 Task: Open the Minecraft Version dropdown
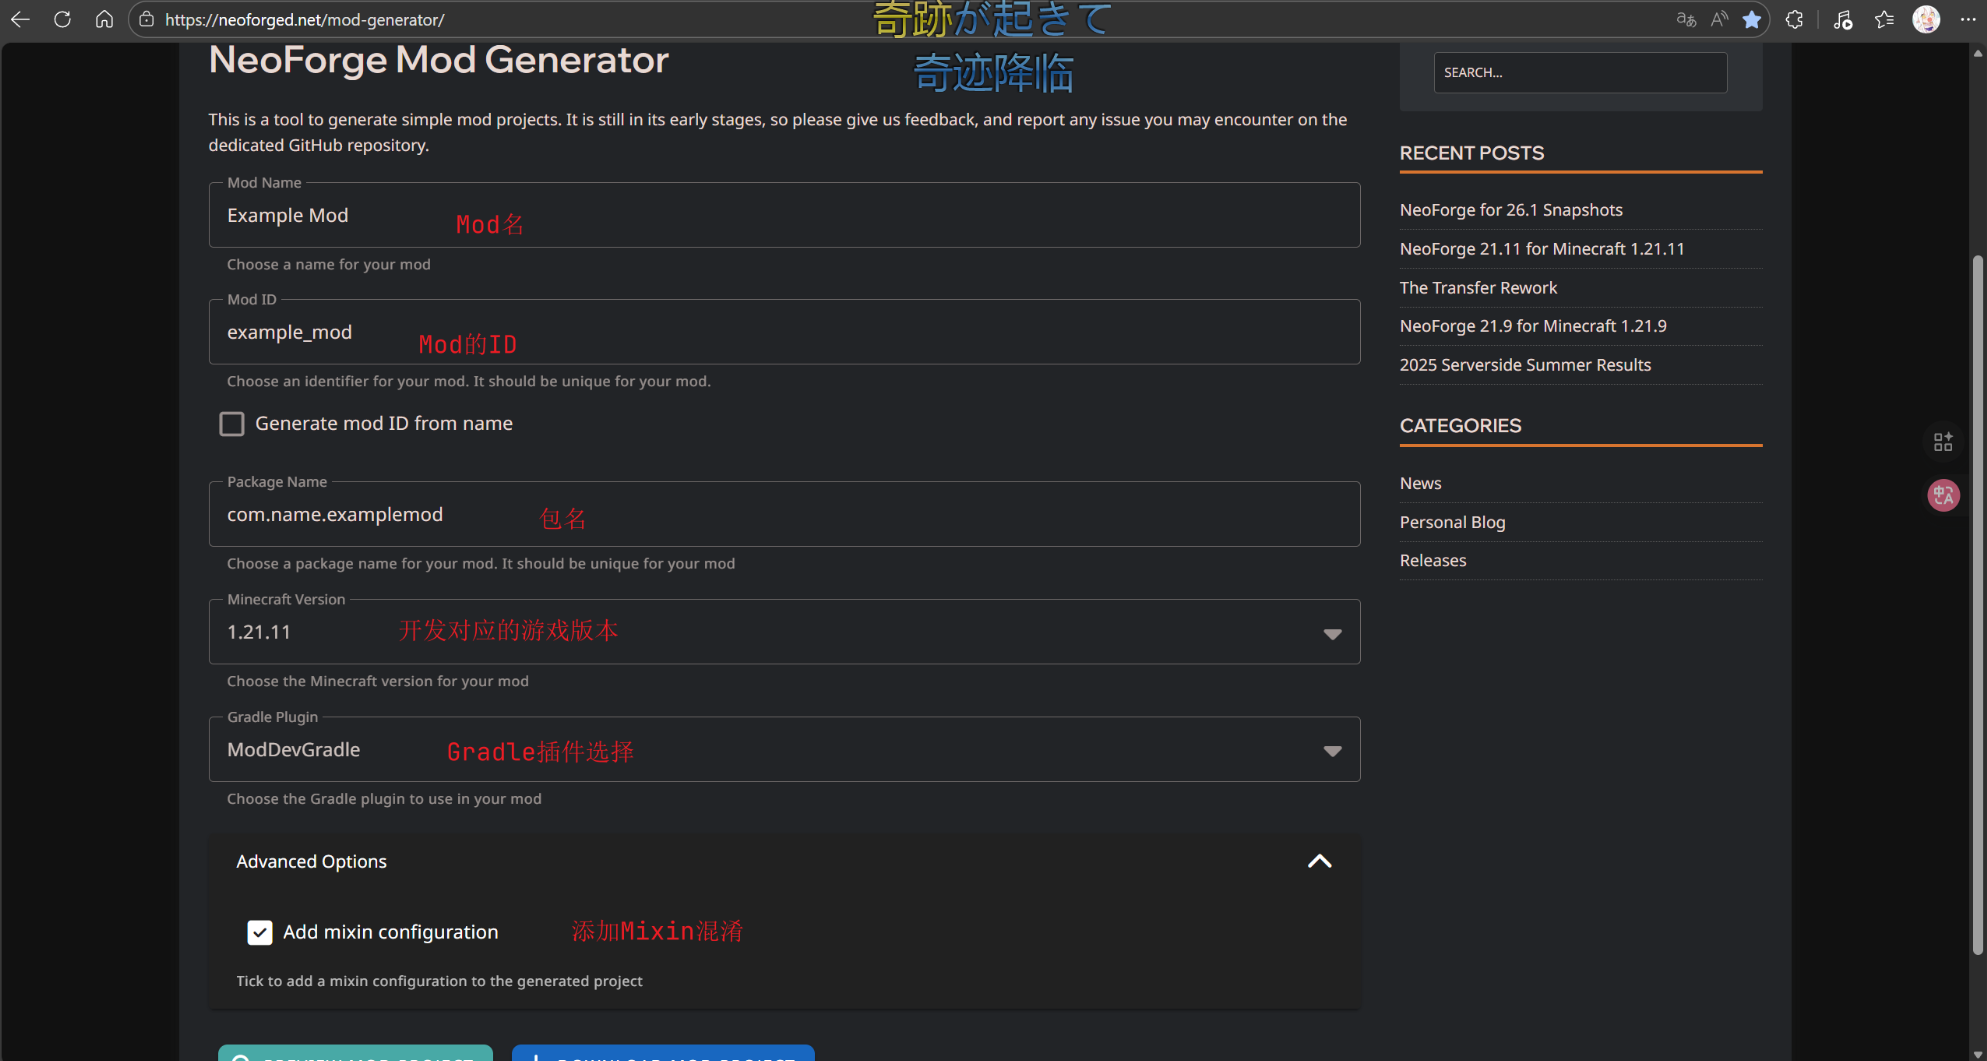click(784, 632)
